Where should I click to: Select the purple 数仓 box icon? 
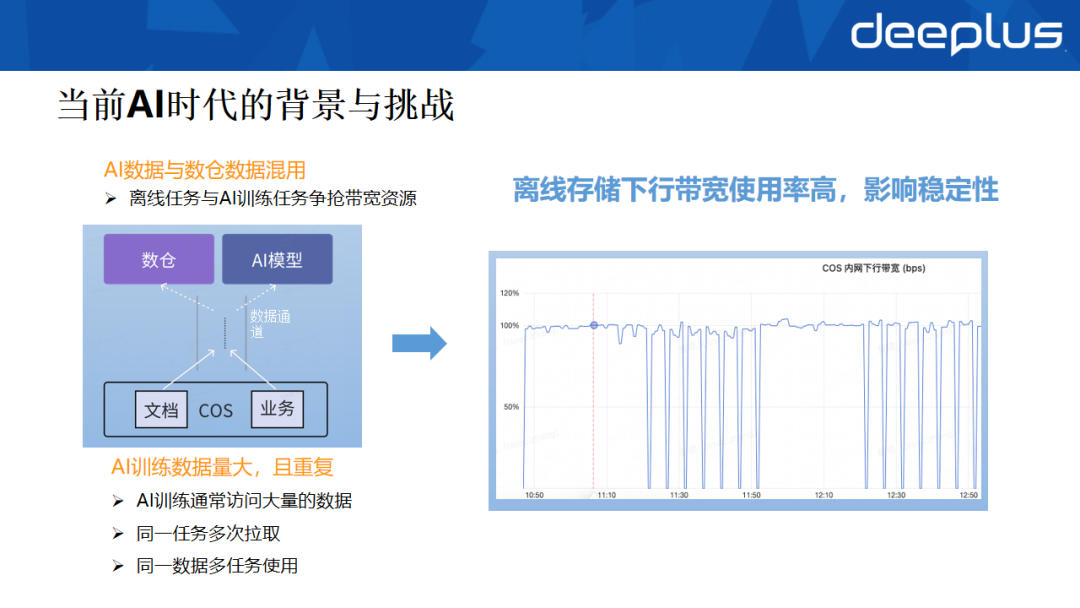[x=158, y=258]
